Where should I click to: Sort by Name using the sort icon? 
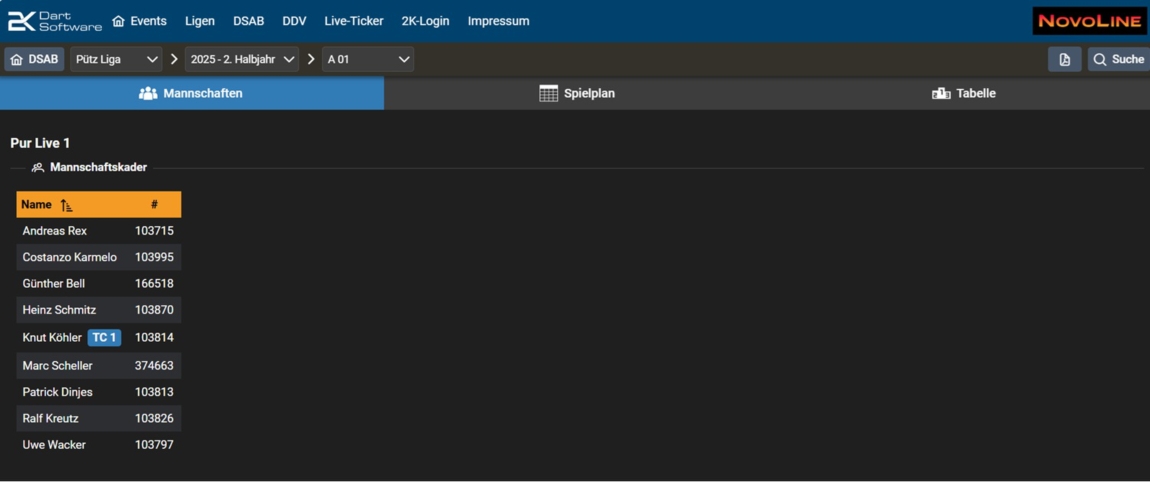[66, 205]
